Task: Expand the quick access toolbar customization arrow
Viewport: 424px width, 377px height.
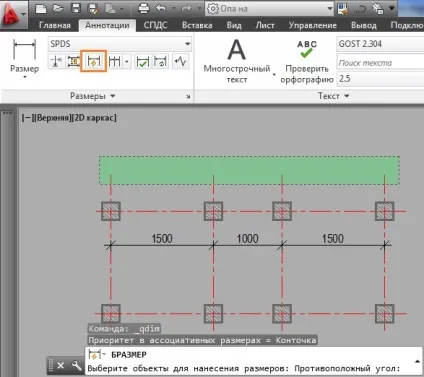Action: (392, 8)
